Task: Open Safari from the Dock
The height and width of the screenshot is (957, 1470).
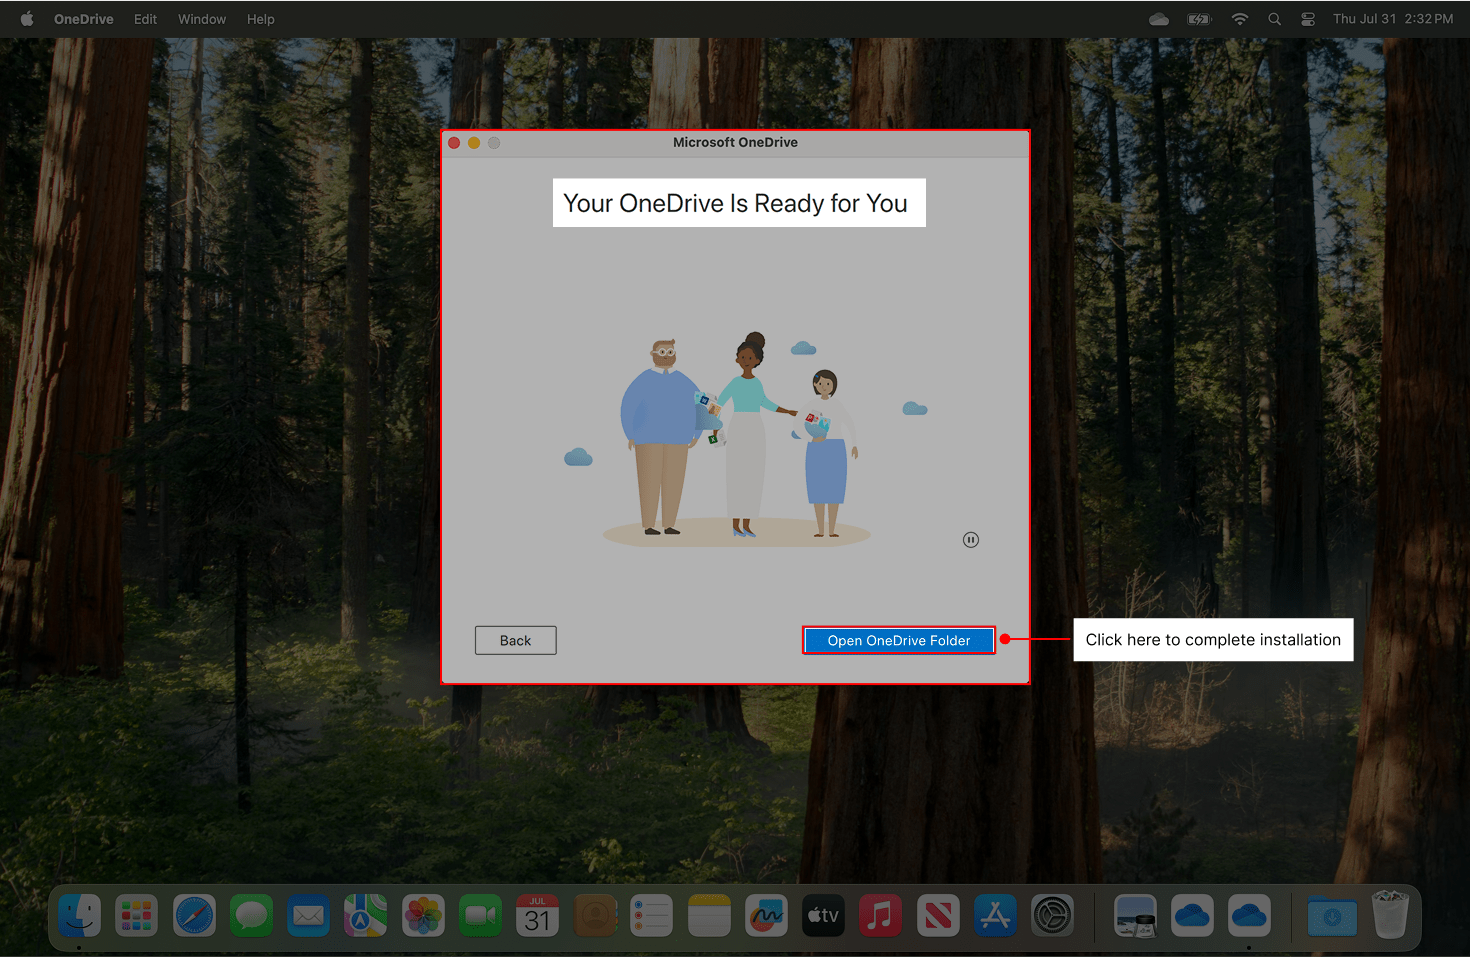Action: point(194,915)
